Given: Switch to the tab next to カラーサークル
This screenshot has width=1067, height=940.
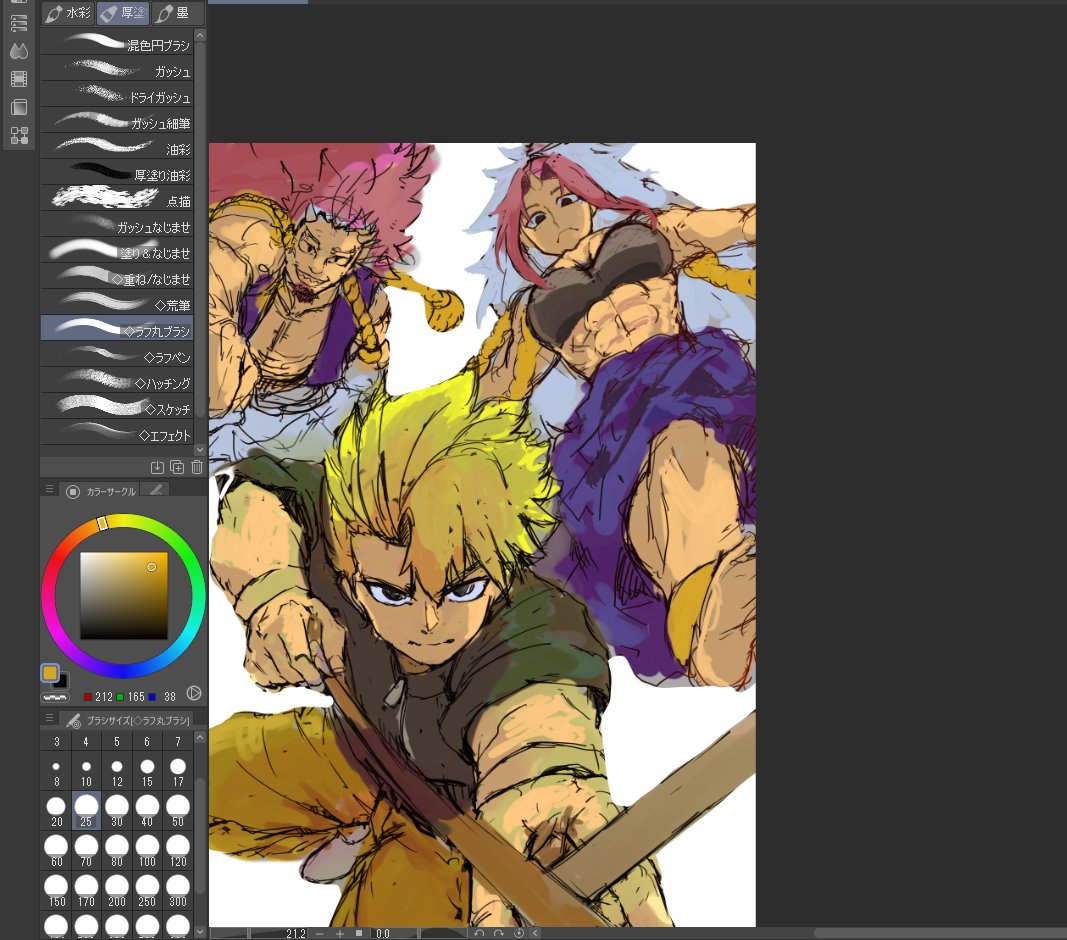Looking at the screenshot, I should click(156, 490).
